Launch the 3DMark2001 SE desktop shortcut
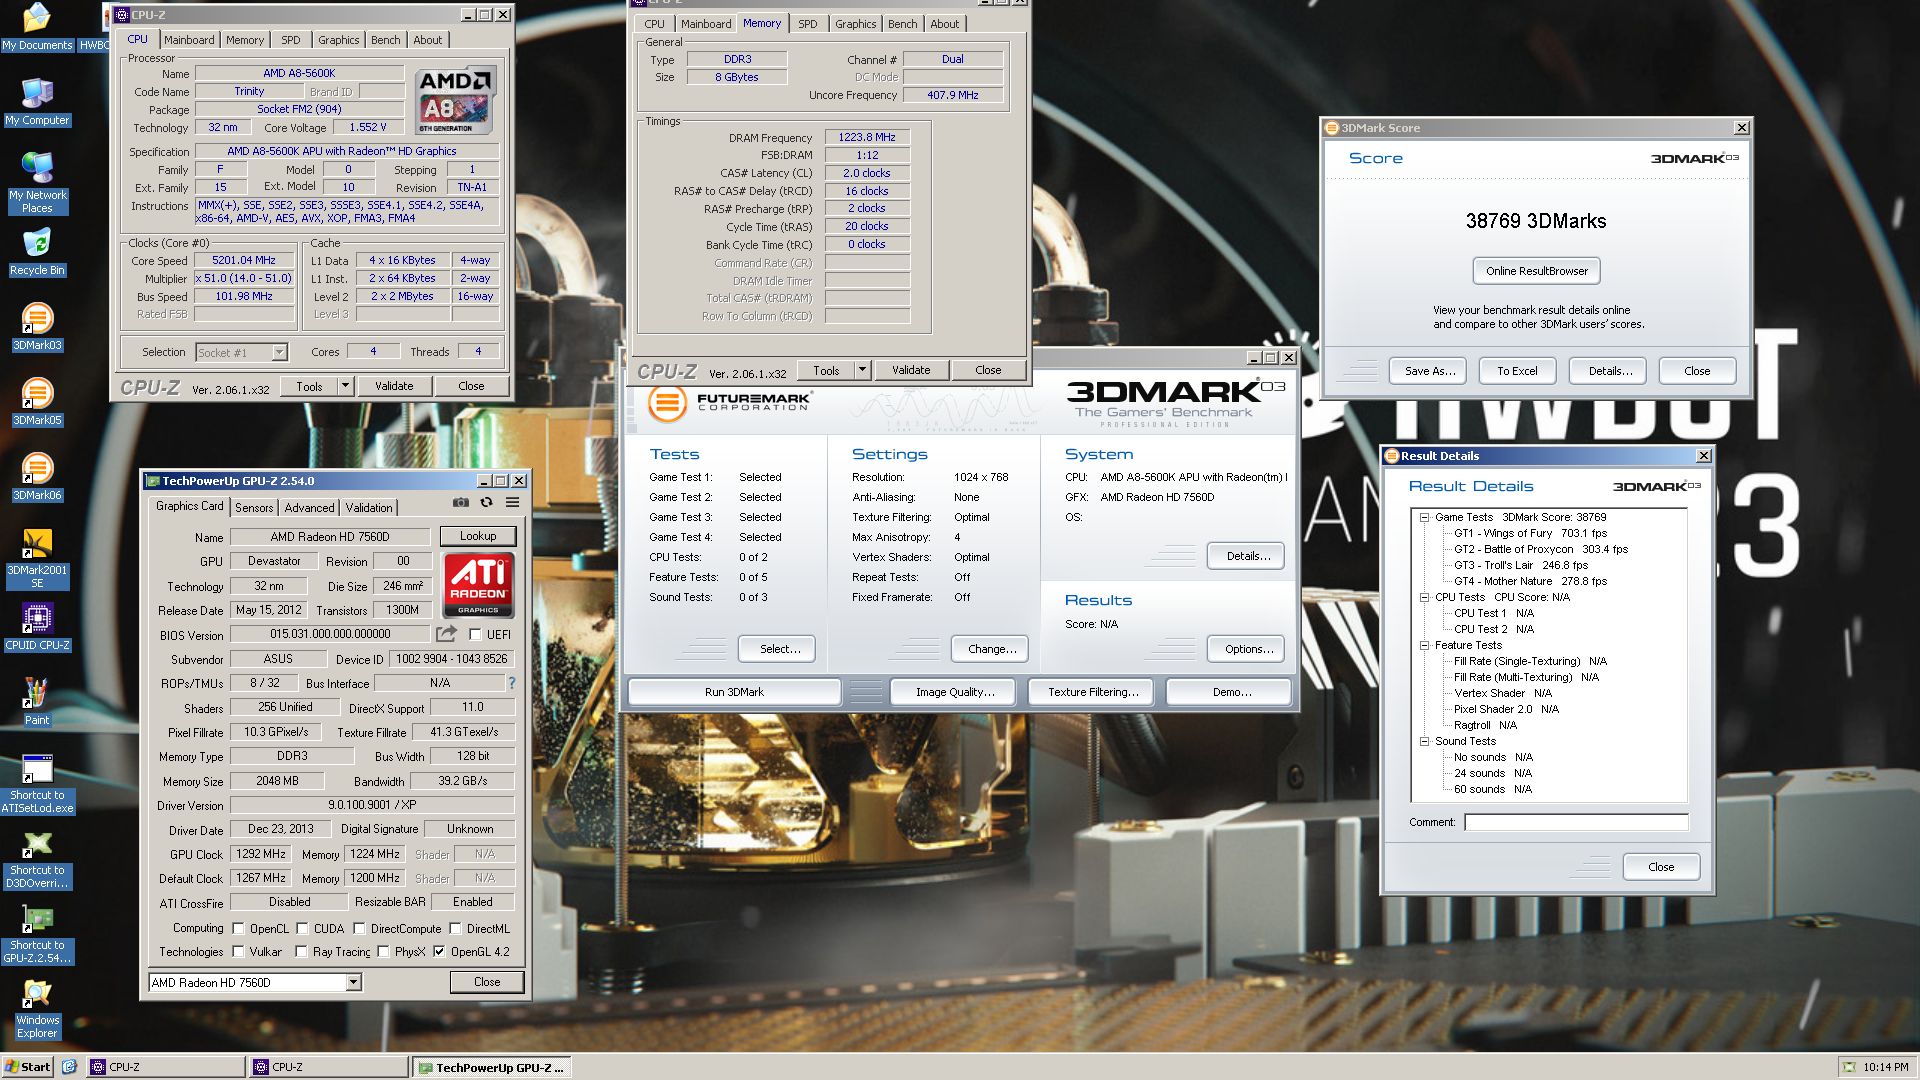The image size is (1920, 1080). pyautogui.click(x=37, y=558)
